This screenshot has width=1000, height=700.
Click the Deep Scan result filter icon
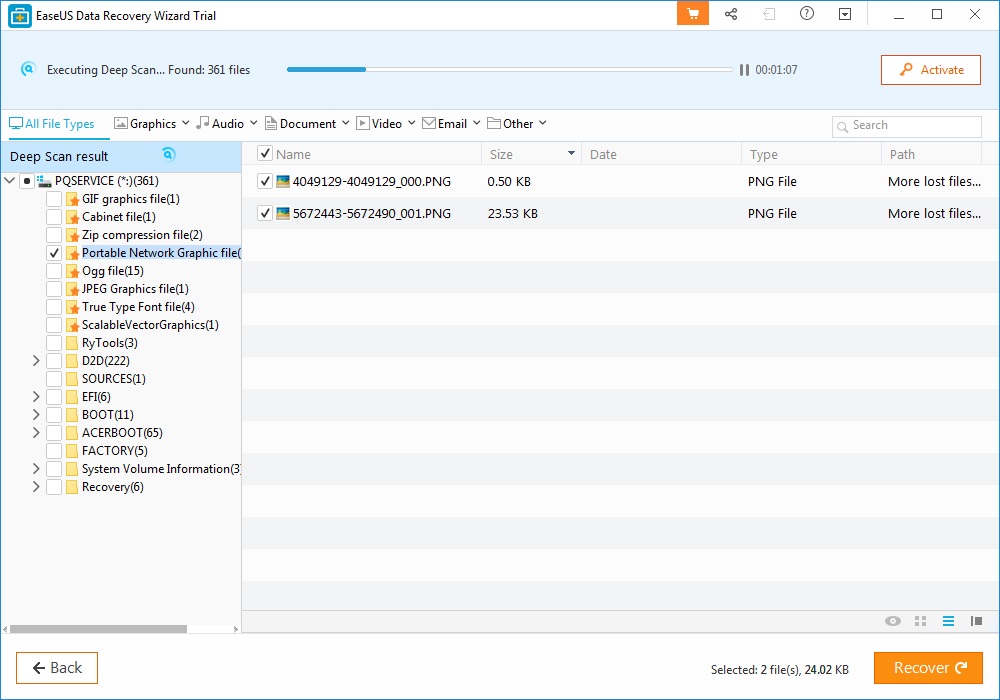(x=168, y=155)
